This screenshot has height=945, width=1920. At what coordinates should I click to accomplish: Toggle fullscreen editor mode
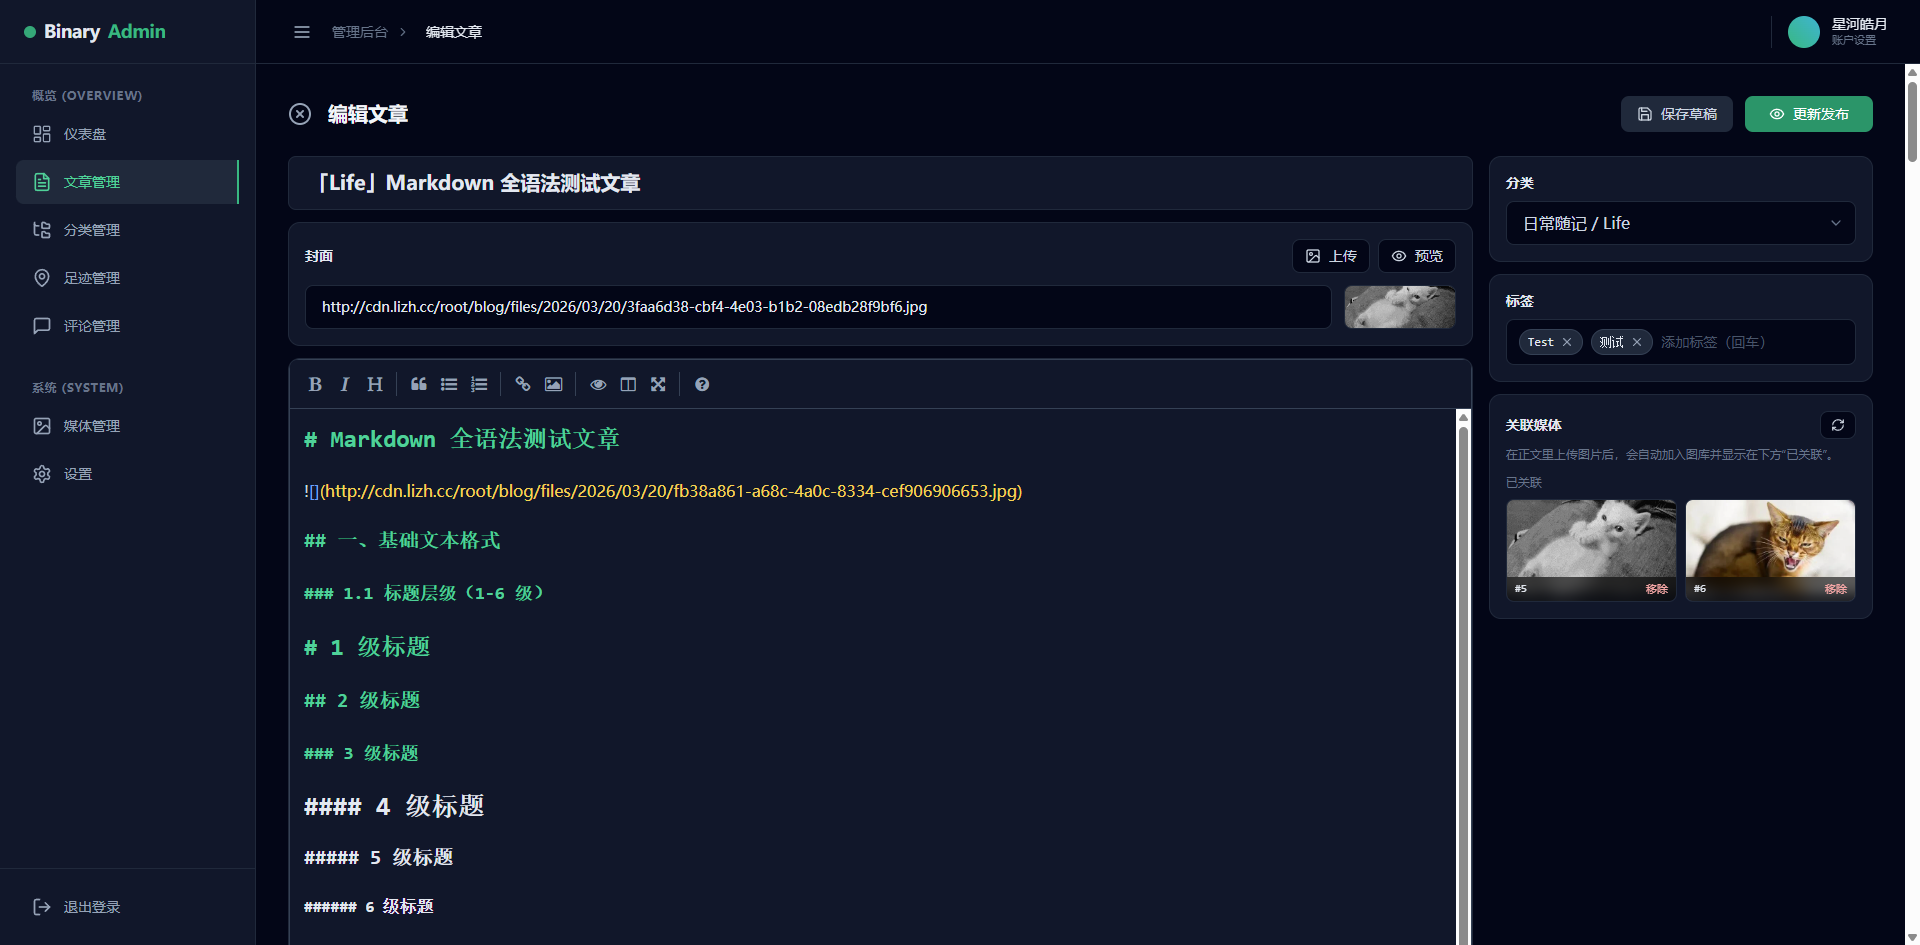click(658, 384)
